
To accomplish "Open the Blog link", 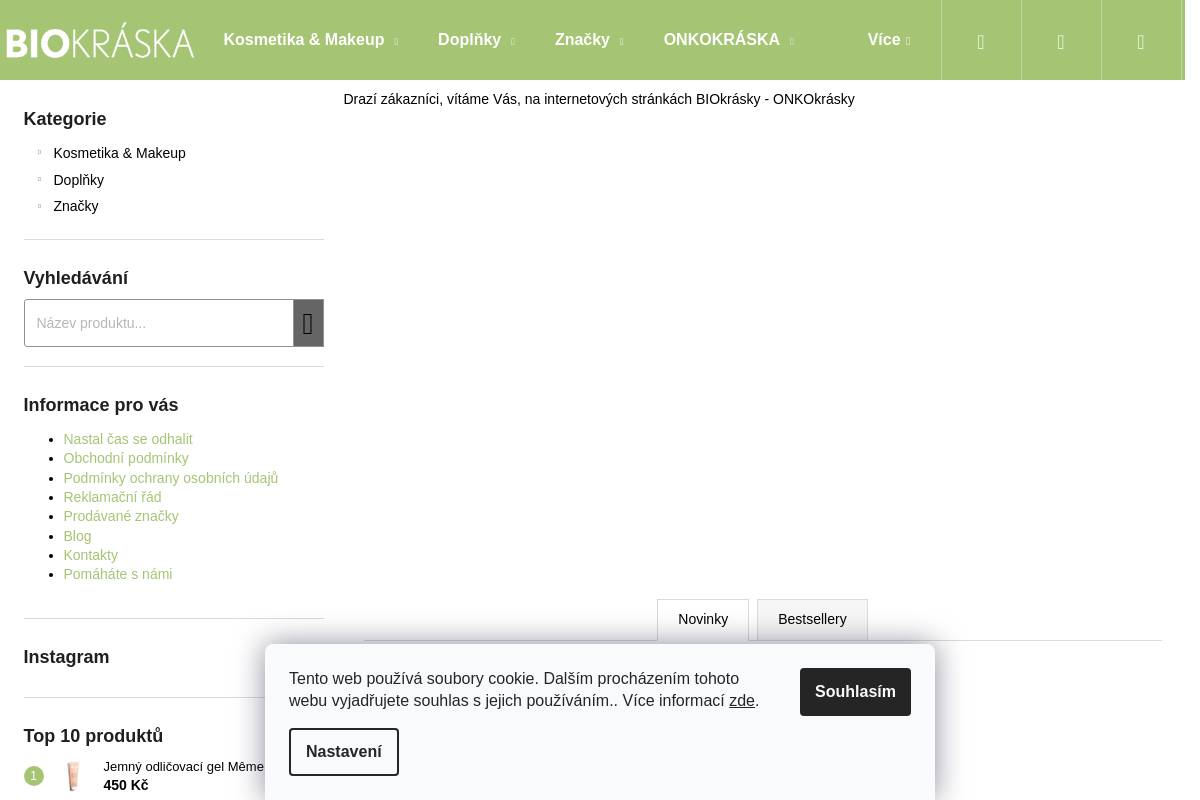I will tap(78, 536).
